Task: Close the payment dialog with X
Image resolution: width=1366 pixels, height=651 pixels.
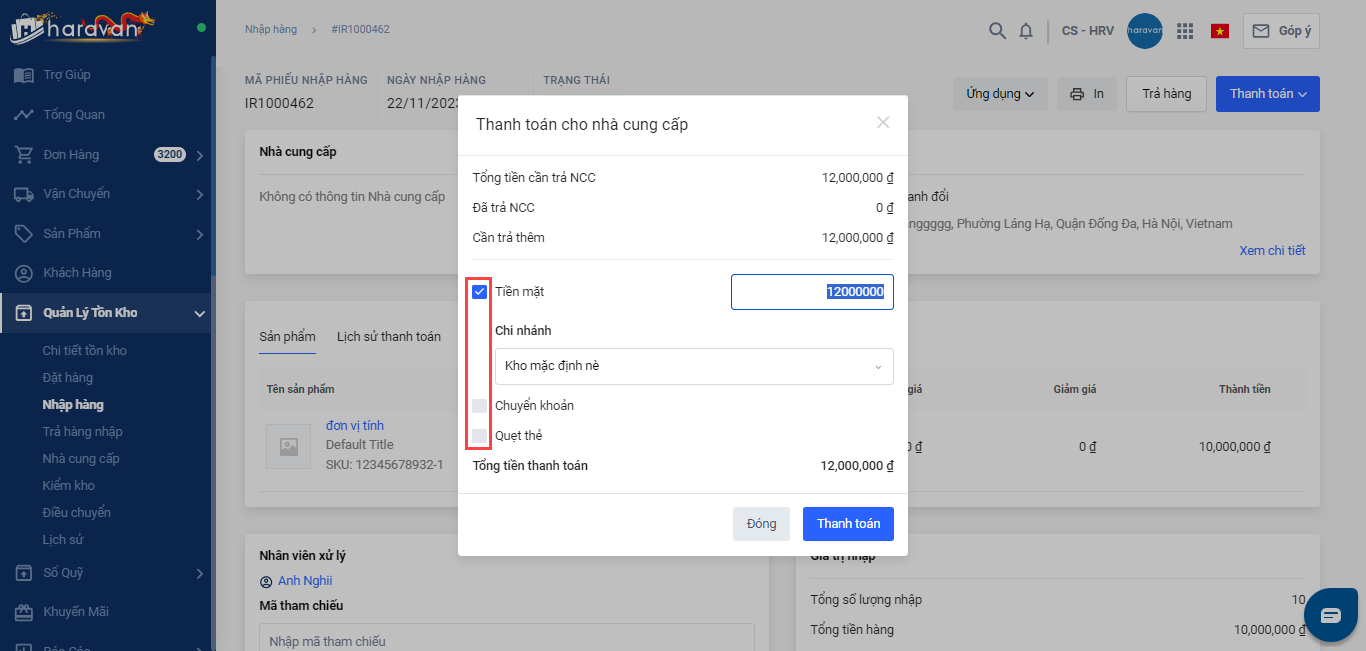Action: pos(883,122)
